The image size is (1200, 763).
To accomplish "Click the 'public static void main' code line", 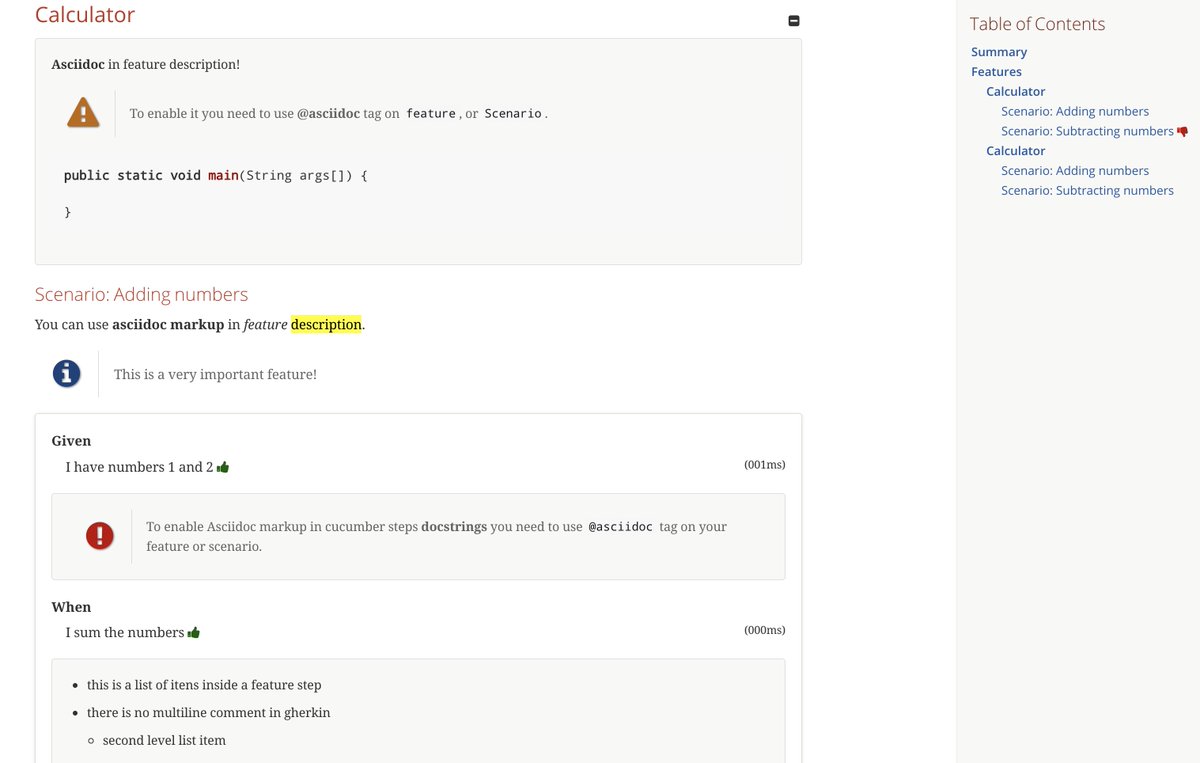I will click(216, 175).
